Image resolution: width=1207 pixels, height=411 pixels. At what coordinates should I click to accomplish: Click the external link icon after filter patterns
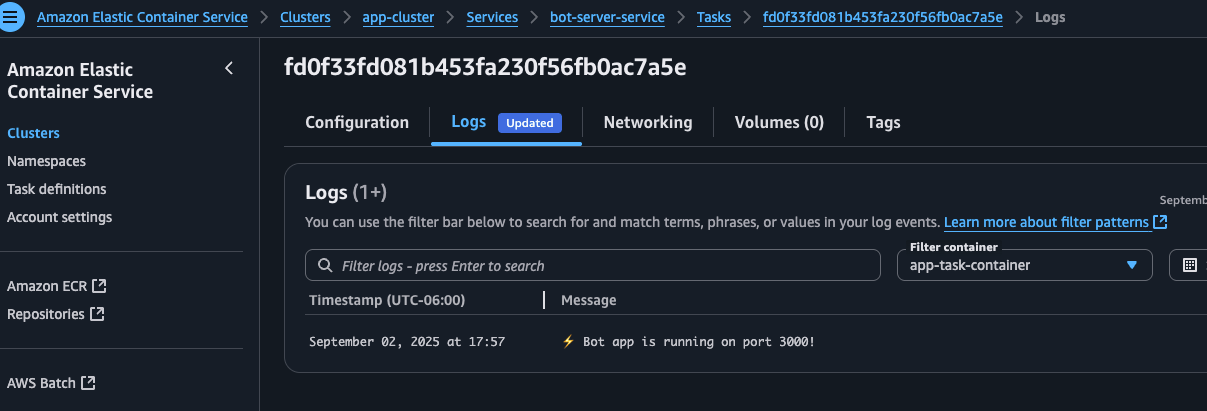pyautogui.click(x=1160, y=222)
